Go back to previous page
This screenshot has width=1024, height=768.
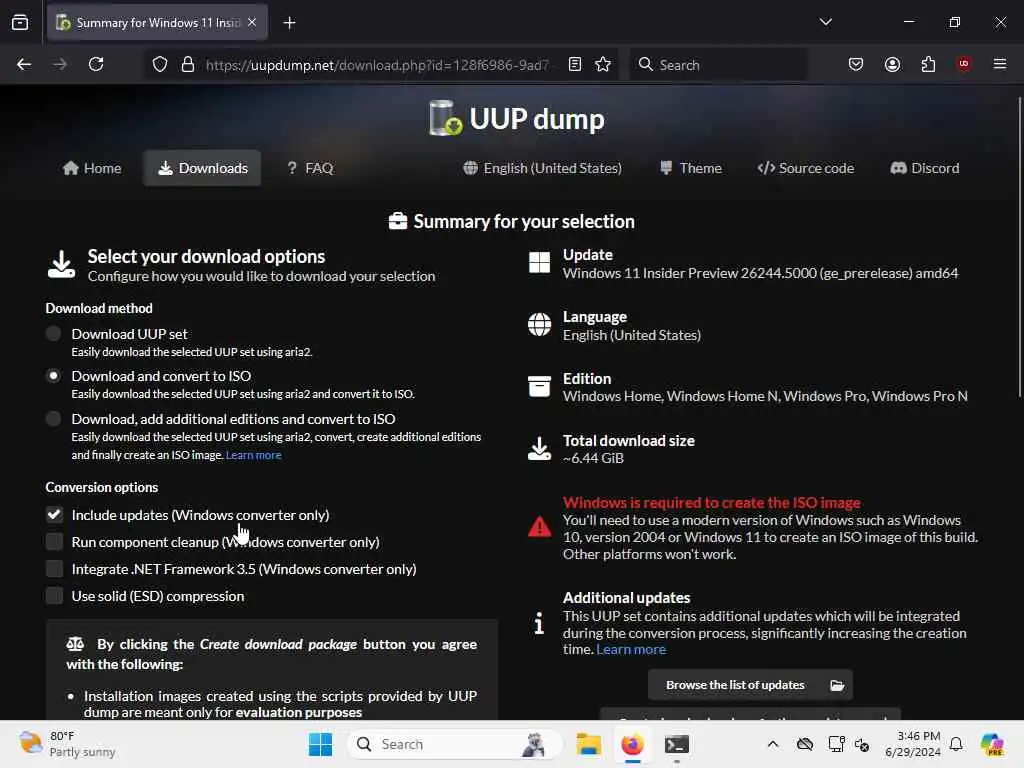[x=24, y=64]
